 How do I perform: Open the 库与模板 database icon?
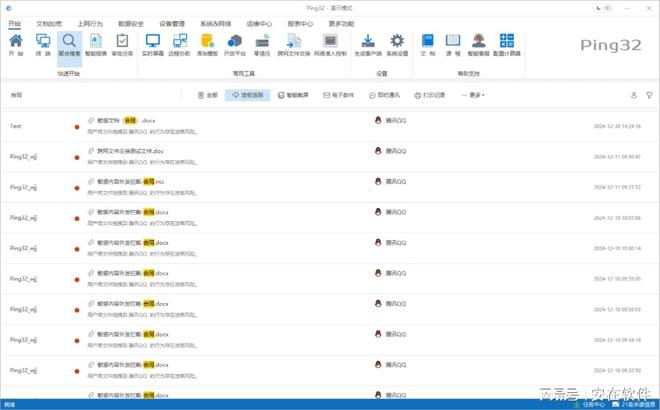click(x=208, y=46)
